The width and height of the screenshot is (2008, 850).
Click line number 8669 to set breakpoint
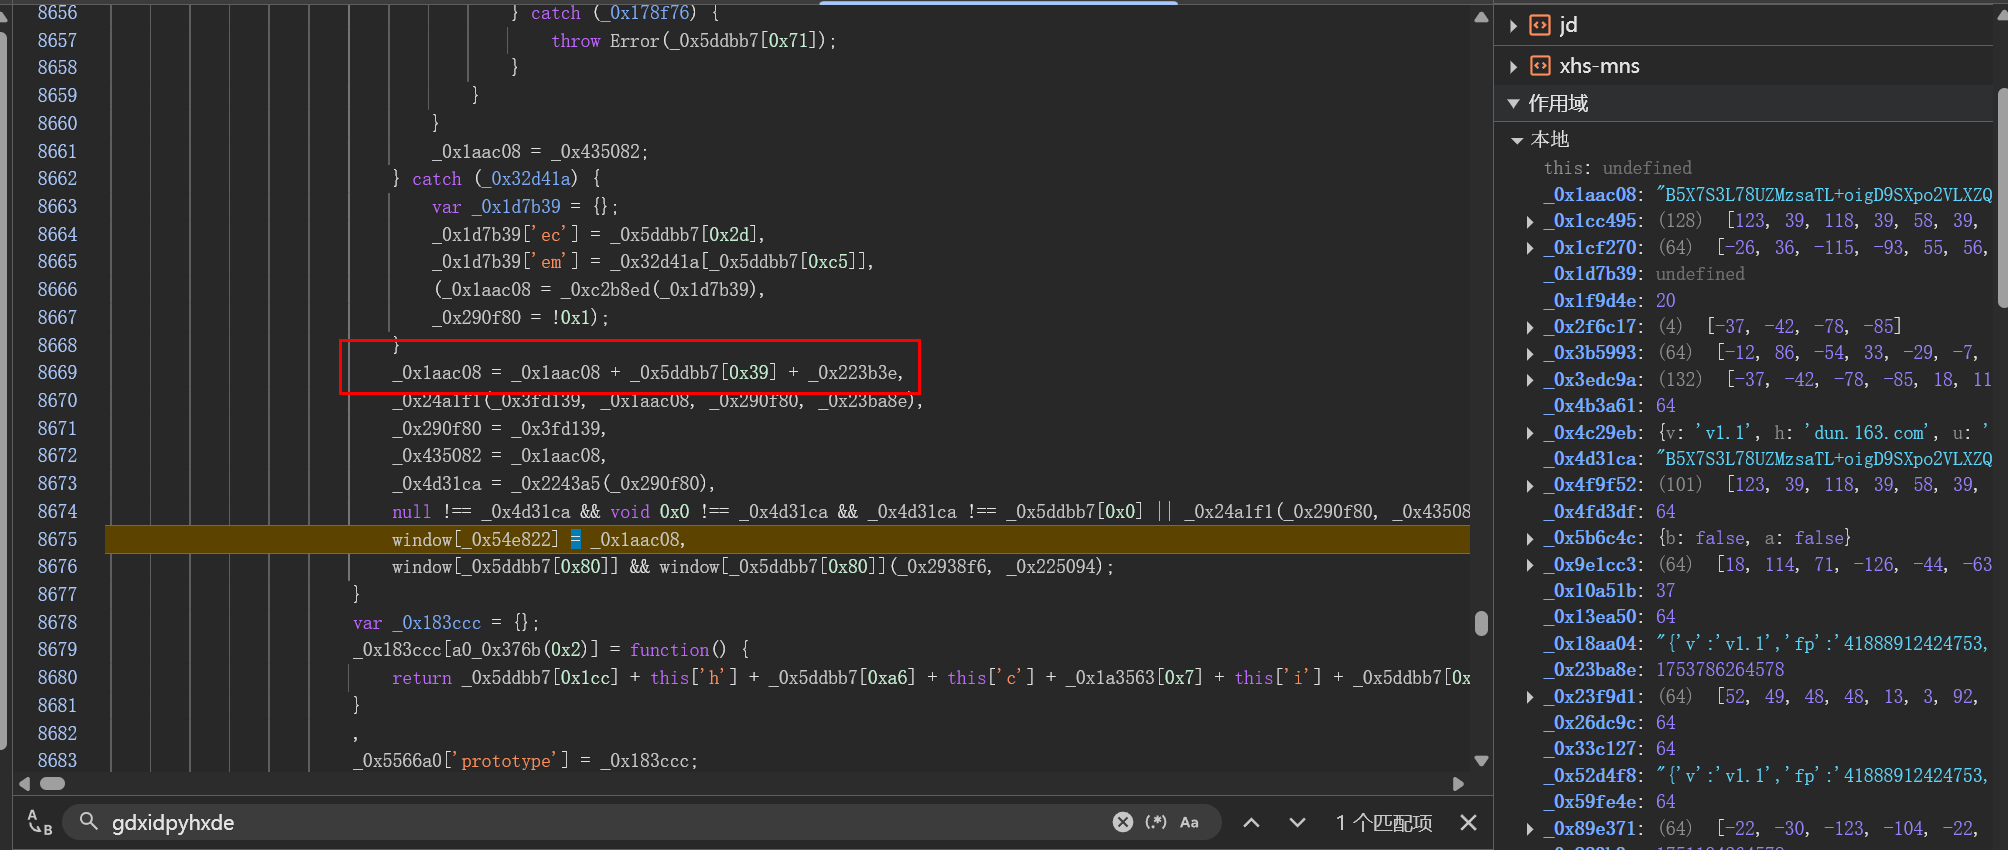[x=57, y=373]
